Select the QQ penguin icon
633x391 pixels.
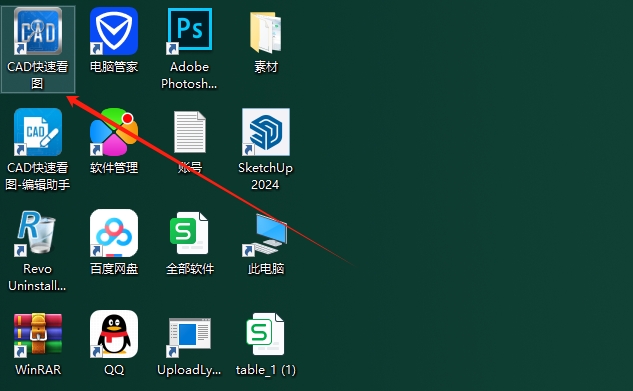pyautogui.click(x=114, y=334)
